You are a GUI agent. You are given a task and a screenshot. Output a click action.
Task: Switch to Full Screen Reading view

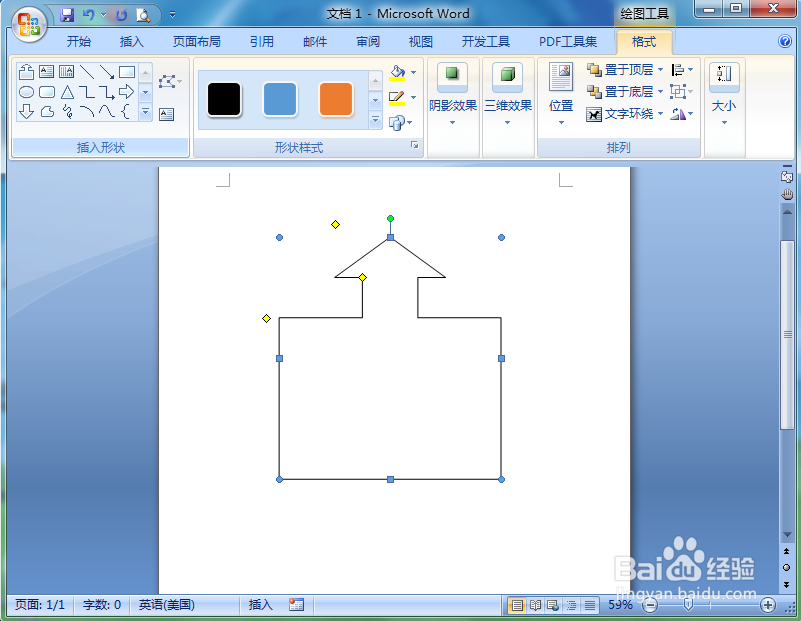click(x=535, y=606)
